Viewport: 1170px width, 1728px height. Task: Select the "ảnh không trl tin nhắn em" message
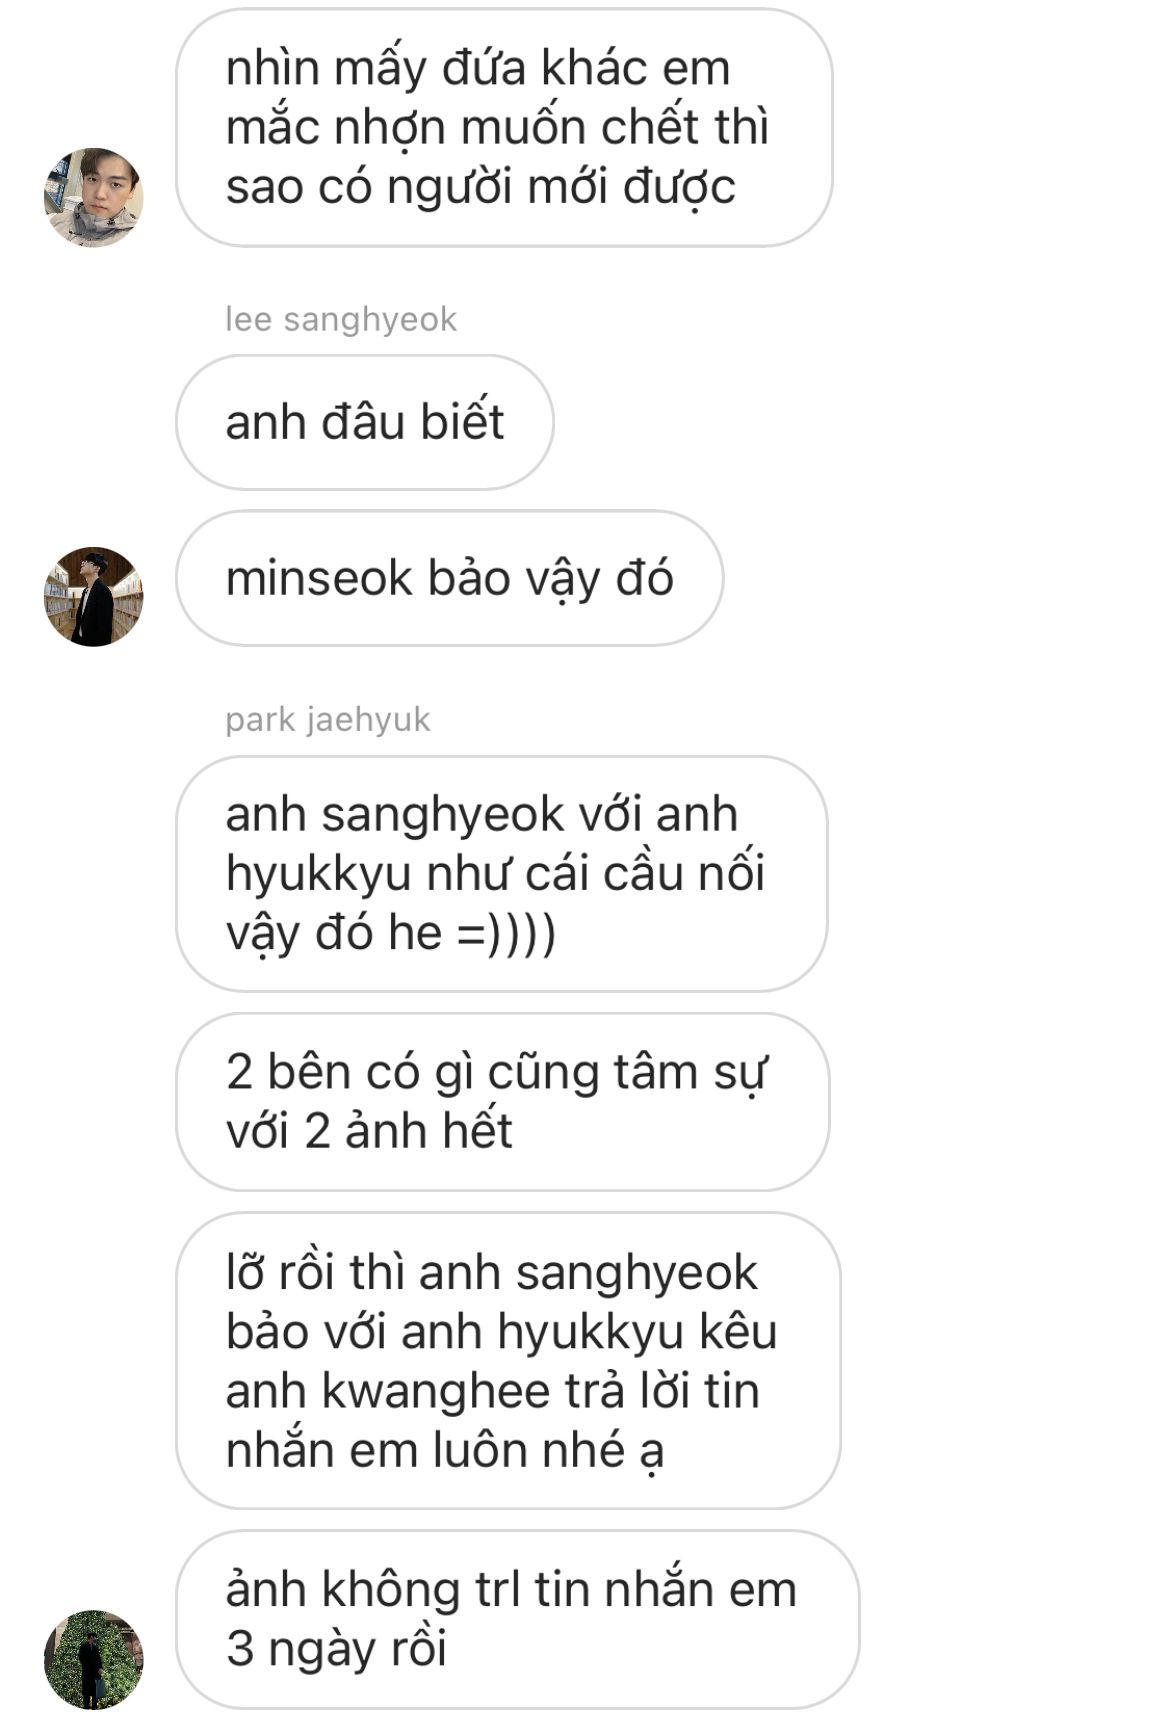(x=517, y=1619)
